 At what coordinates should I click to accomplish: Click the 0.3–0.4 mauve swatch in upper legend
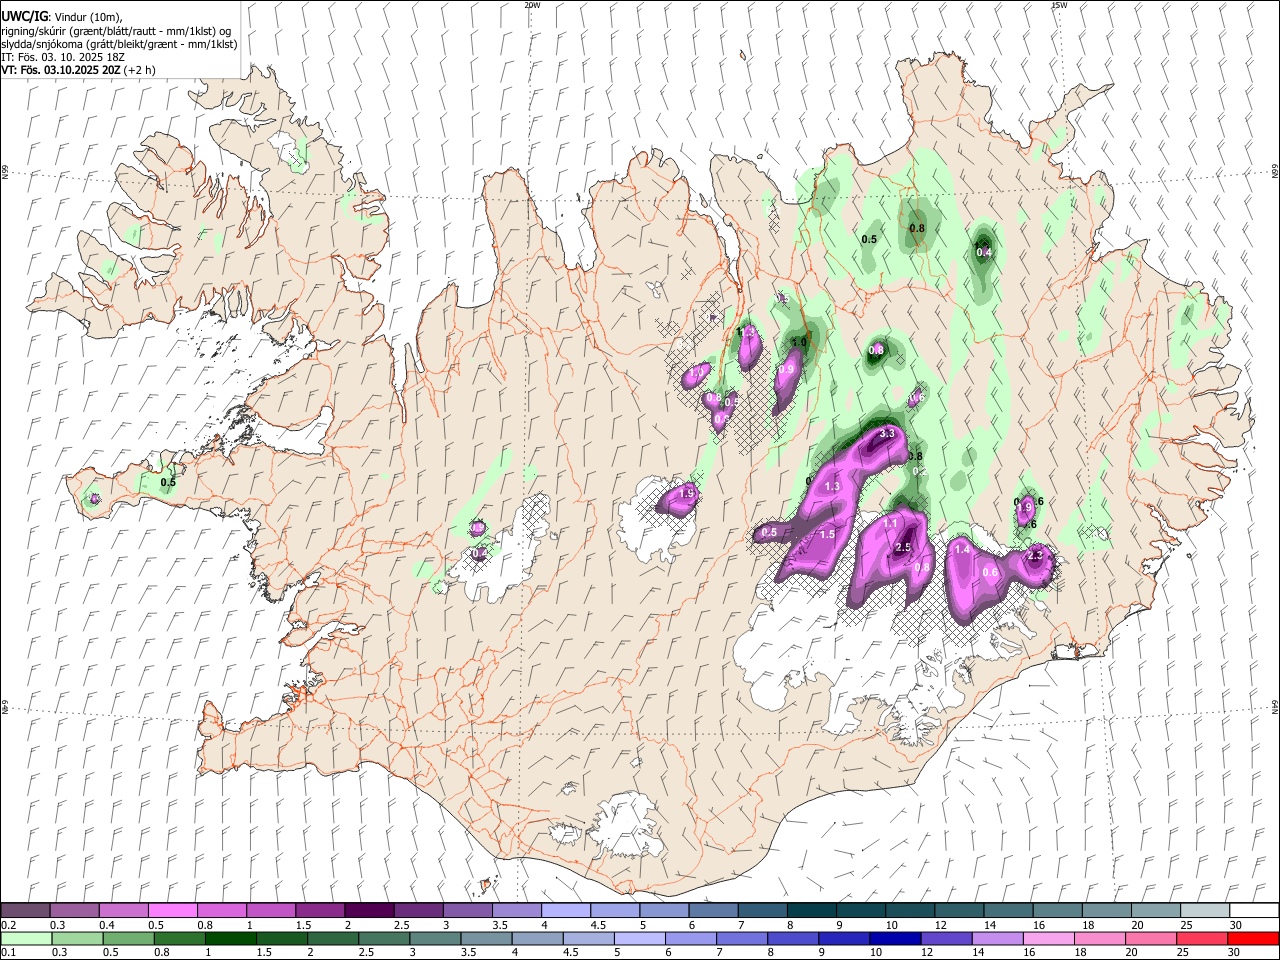point(75,911)
